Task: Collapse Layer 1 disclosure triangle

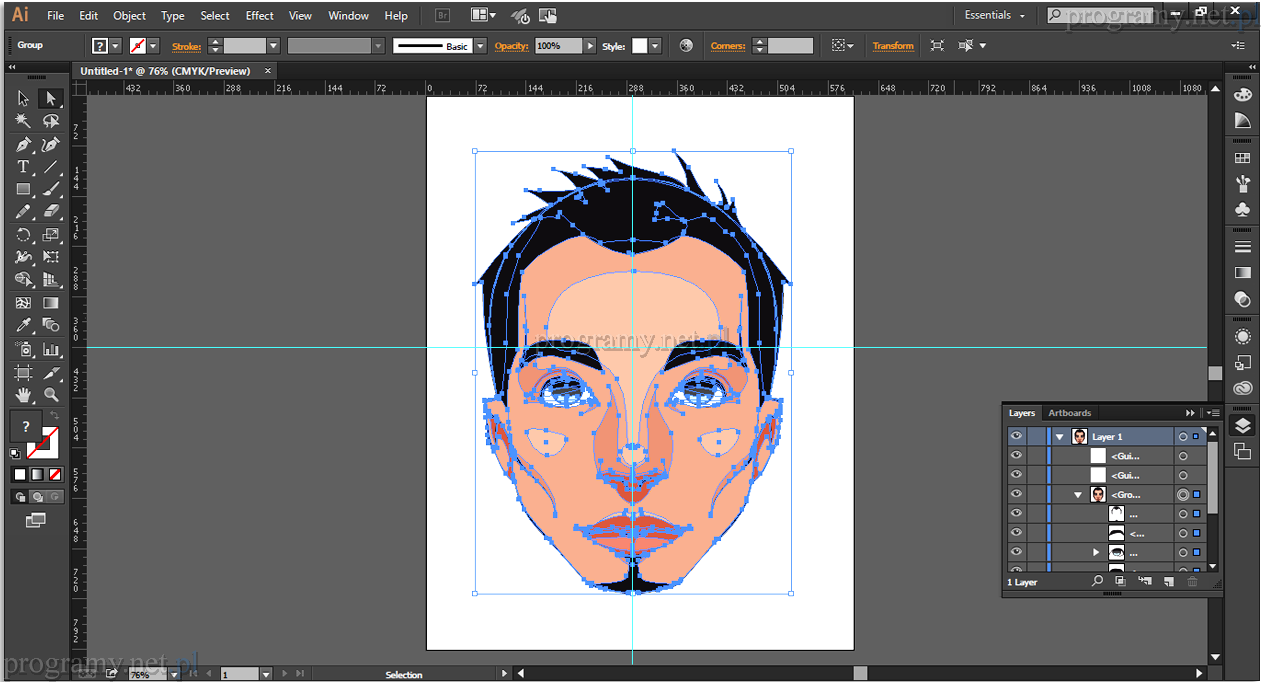Action: coord(1059,437)
